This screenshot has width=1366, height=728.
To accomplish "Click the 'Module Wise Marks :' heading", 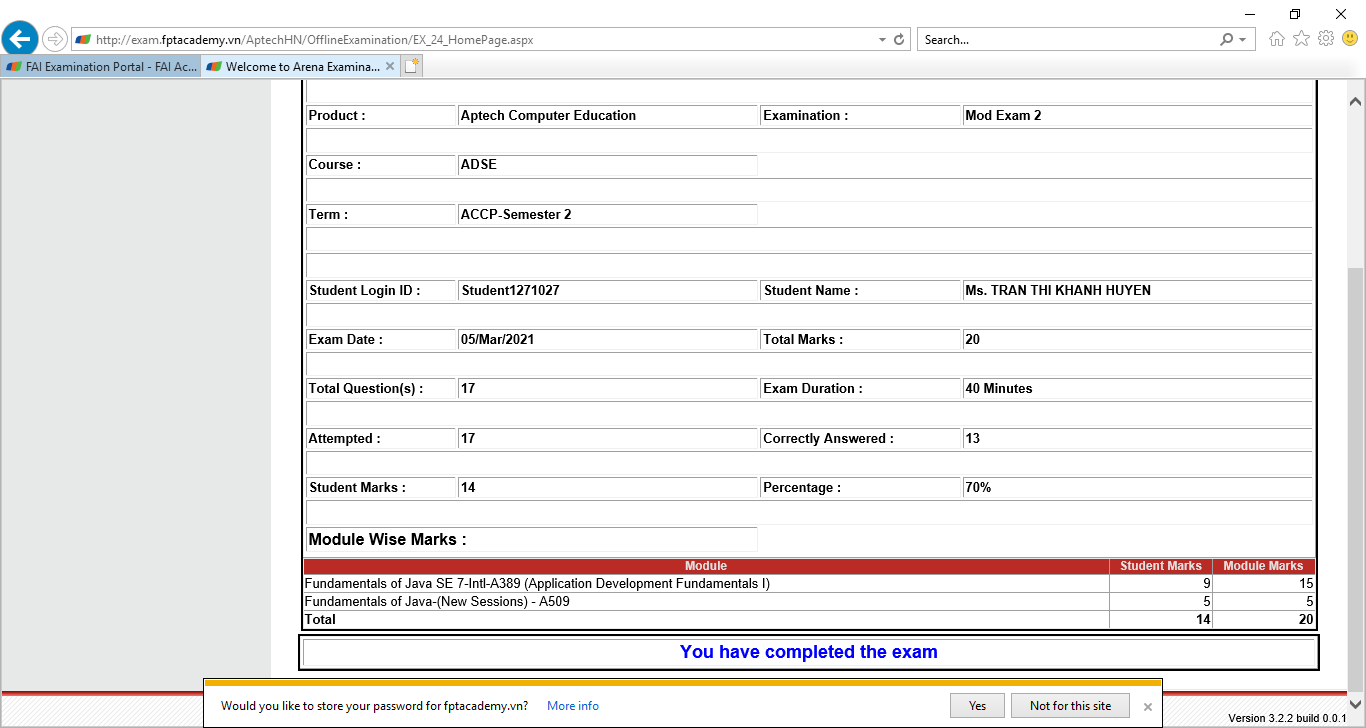I will [387, 539].
